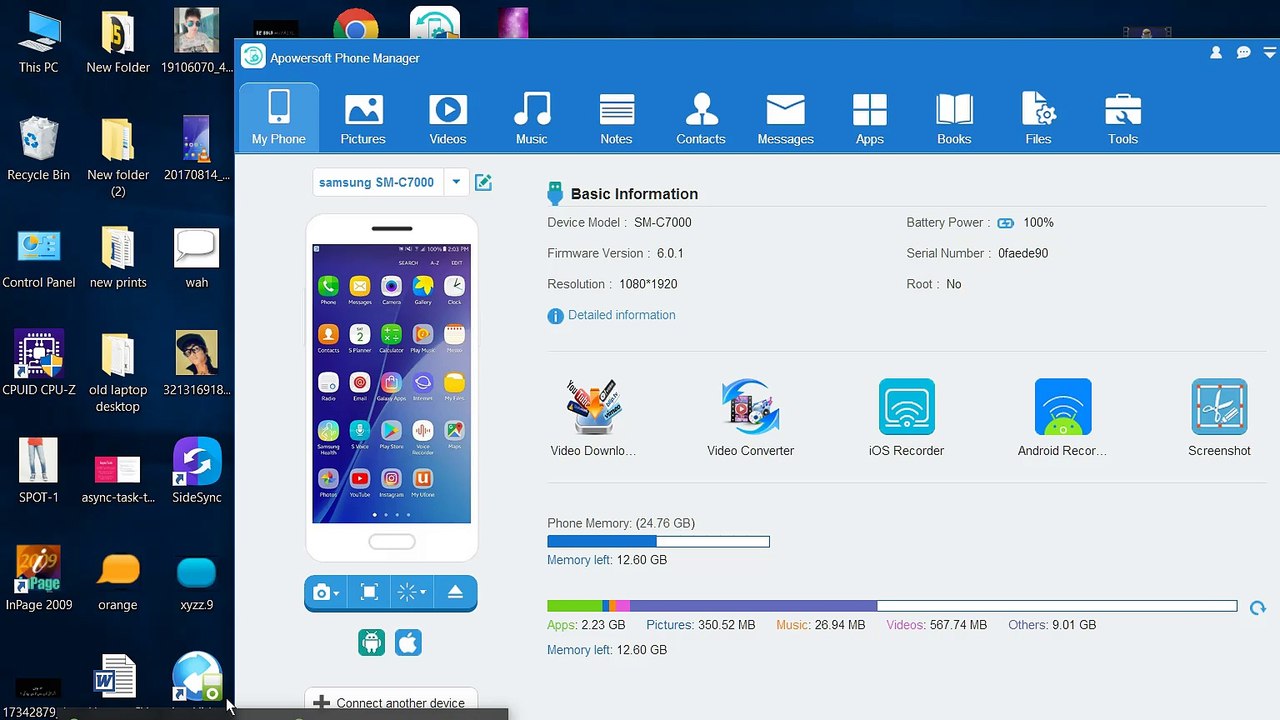Select the SideSync desktop shortcut
Image resolution: width=1280 pixels, height=720 pixels.
(197, 471)
